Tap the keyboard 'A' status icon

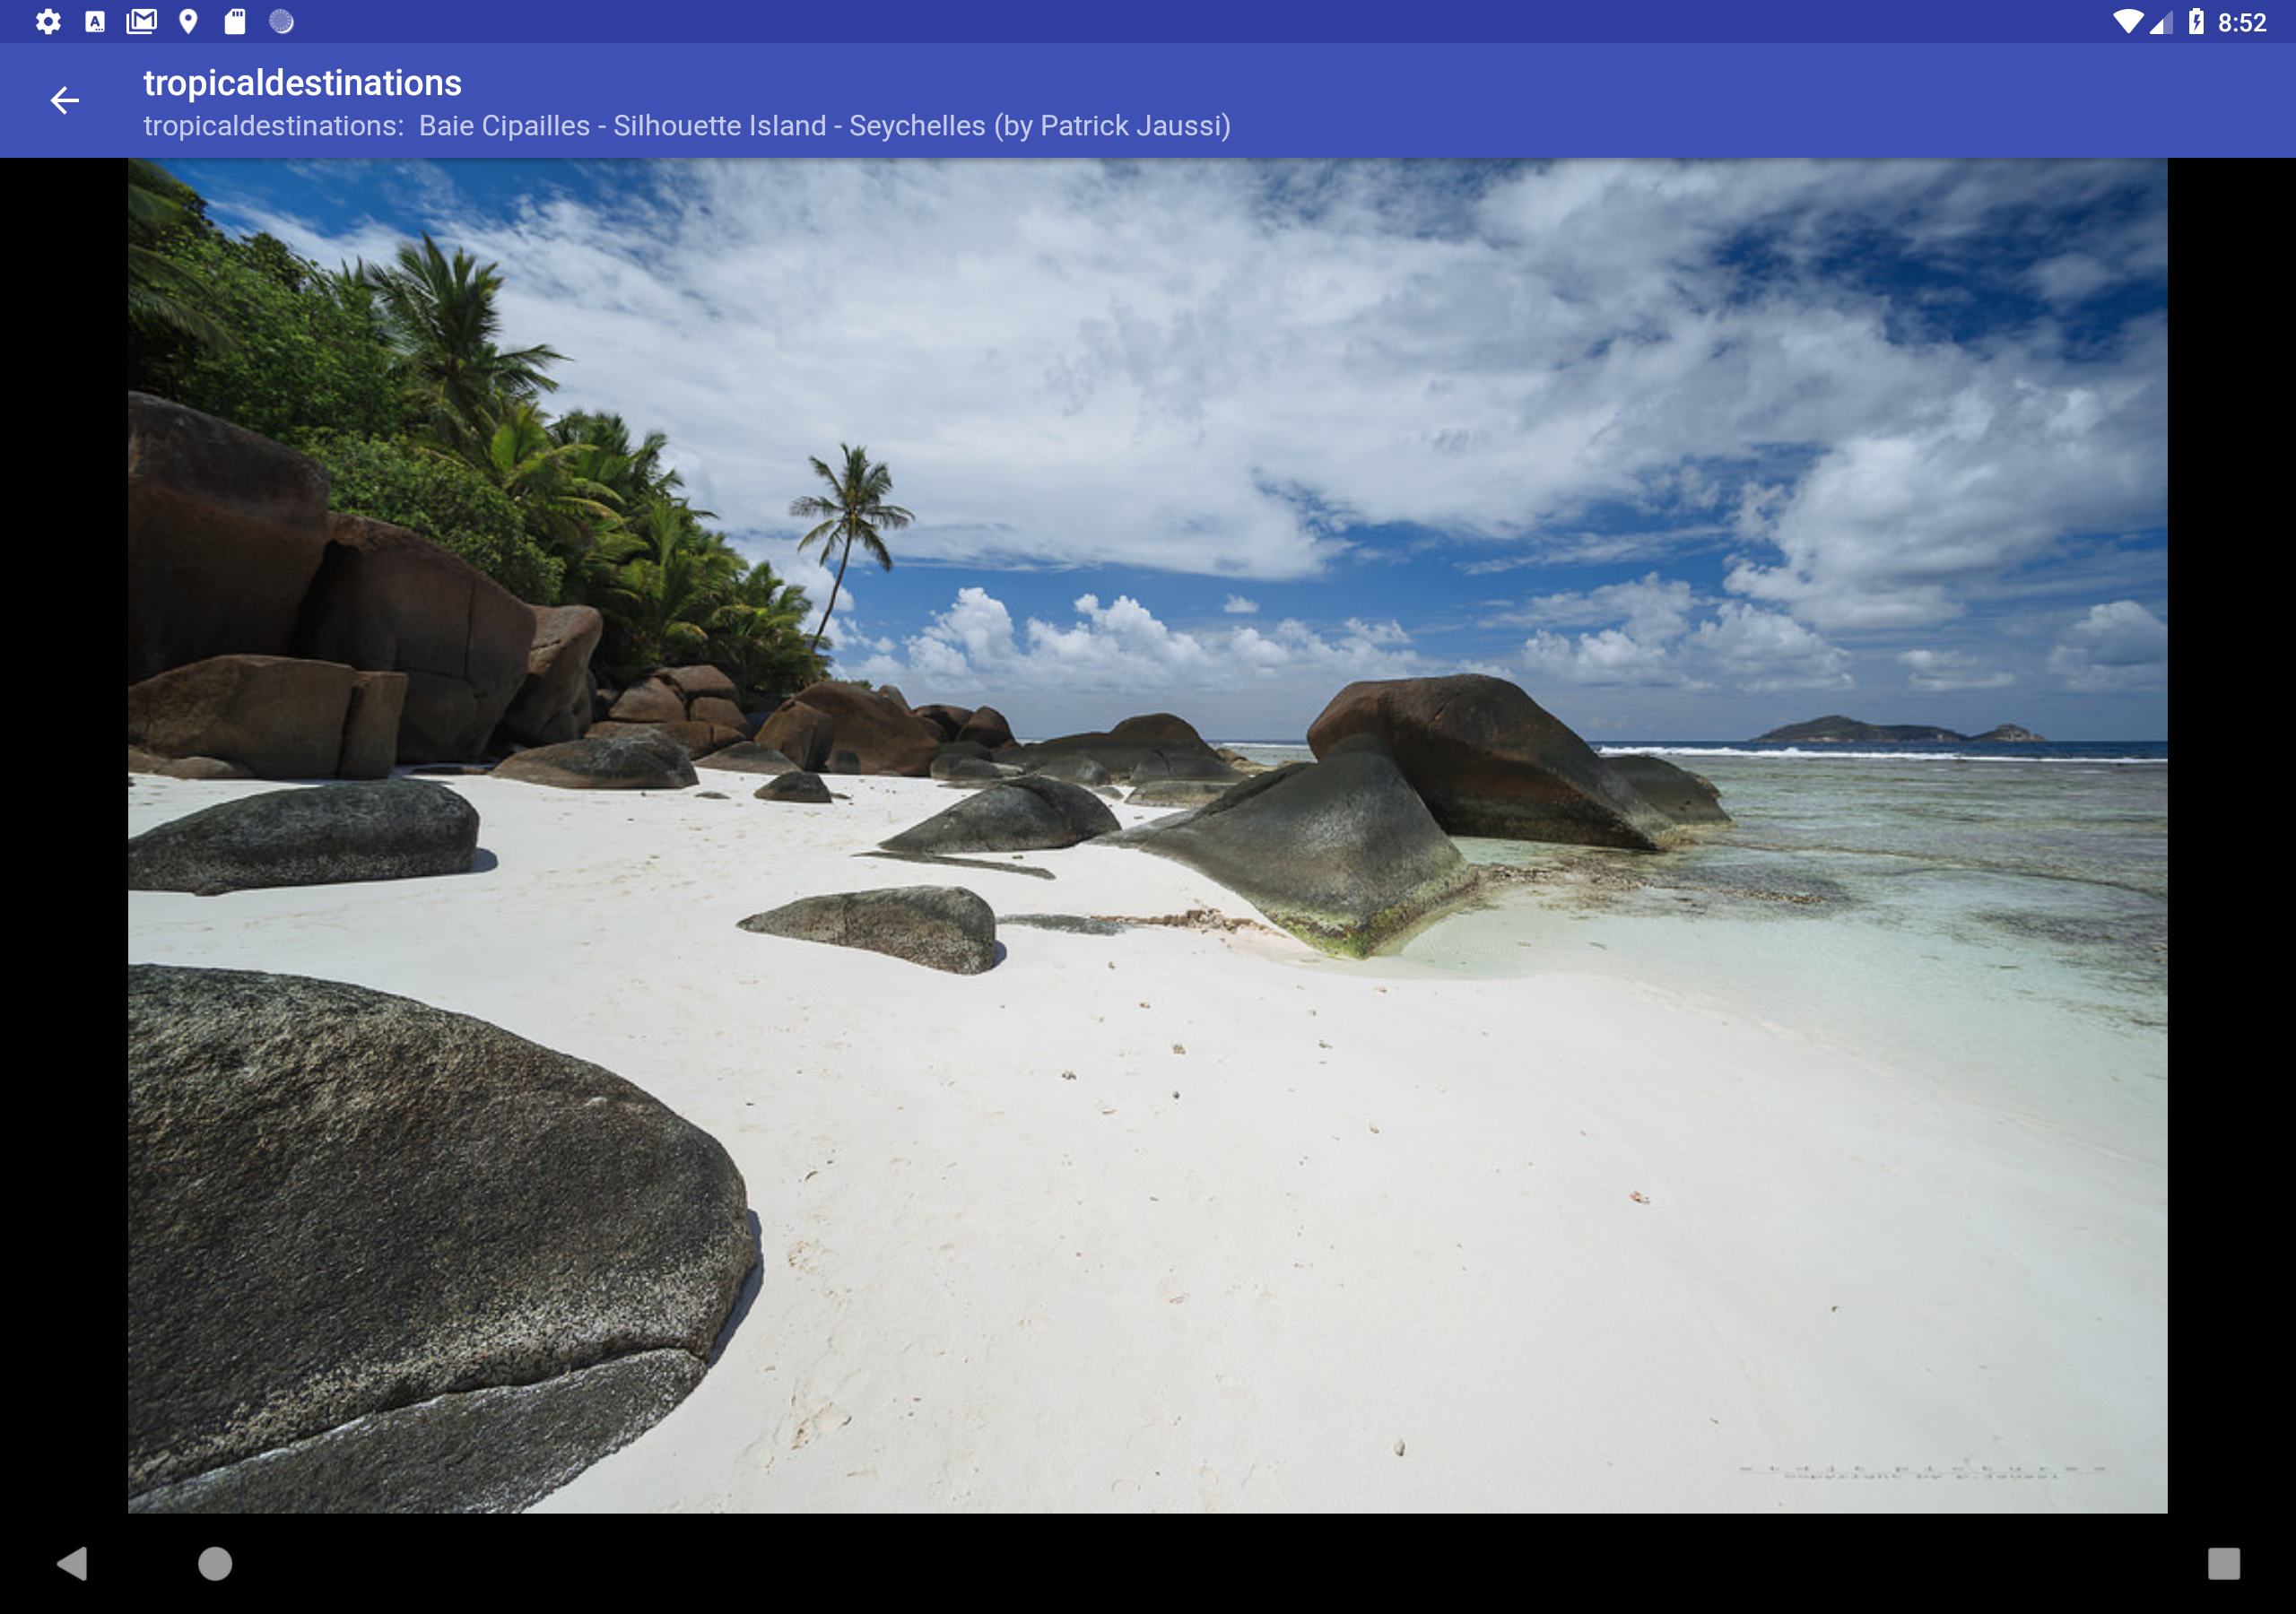pos(95,22)
